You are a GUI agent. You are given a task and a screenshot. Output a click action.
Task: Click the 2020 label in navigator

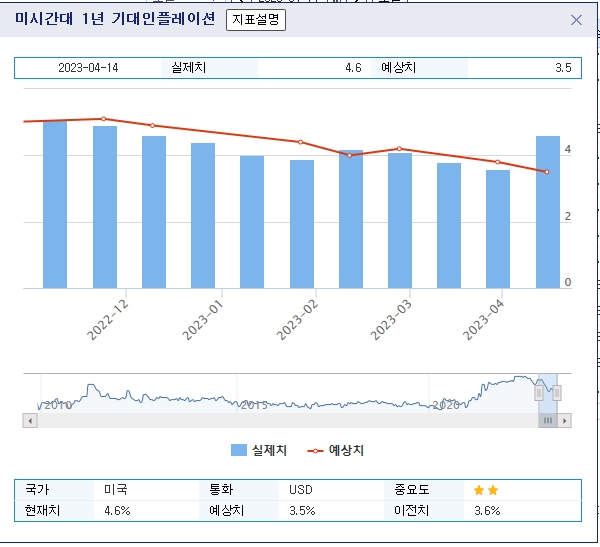(446, 405)
